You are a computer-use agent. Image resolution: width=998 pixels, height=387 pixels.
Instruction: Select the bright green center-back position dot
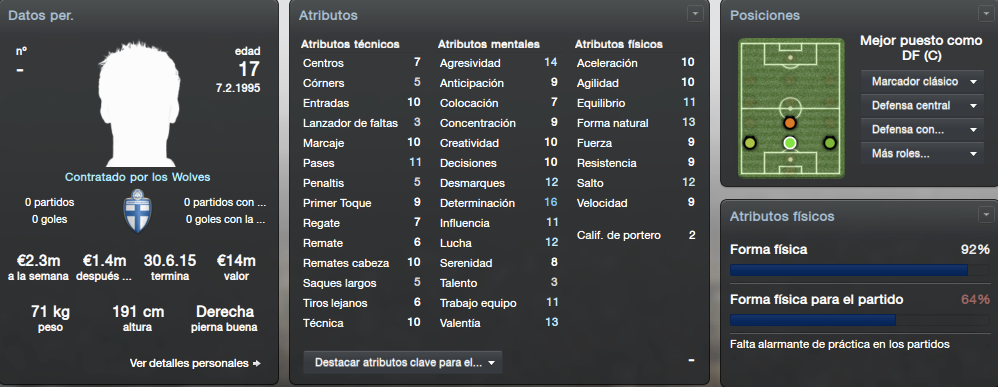pos(790,143)
